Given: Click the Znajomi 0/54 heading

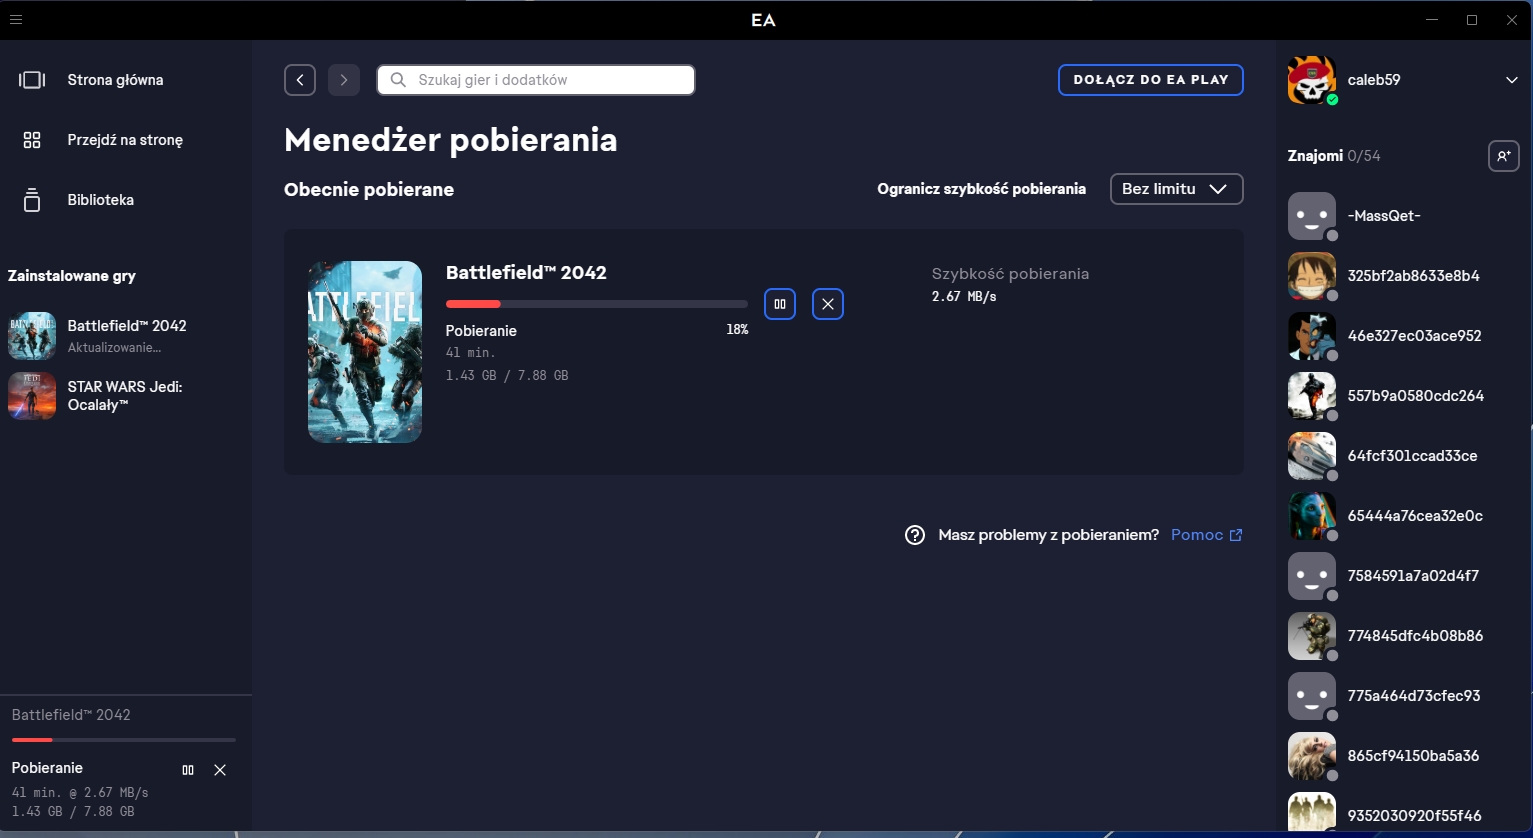Looking at the screenshot, I should point(1334,156).
